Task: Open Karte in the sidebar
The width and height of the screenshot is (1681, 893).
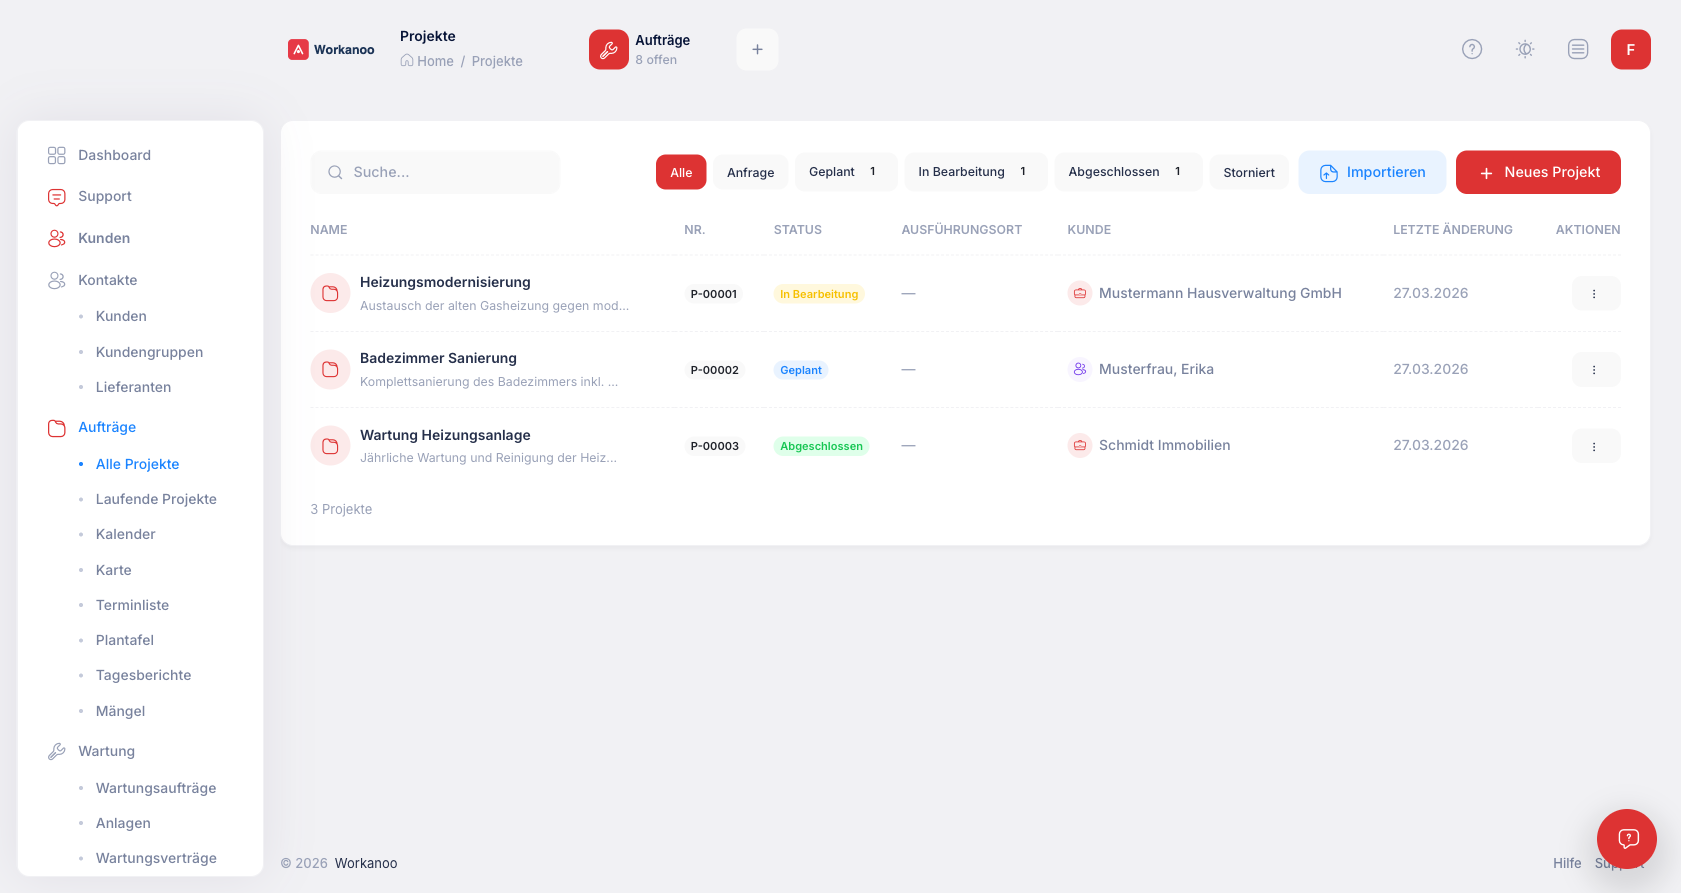Action: [113, 570]
